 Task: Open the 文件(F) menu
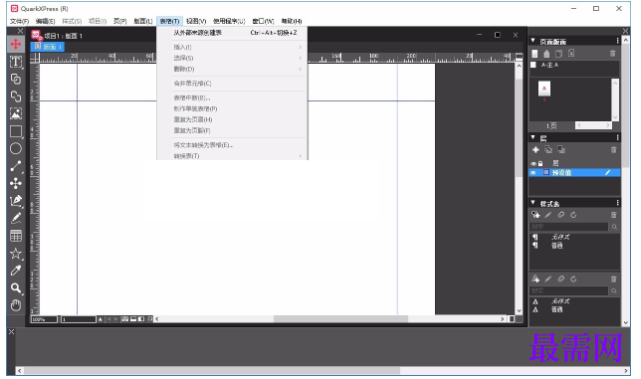click(19, 21)
